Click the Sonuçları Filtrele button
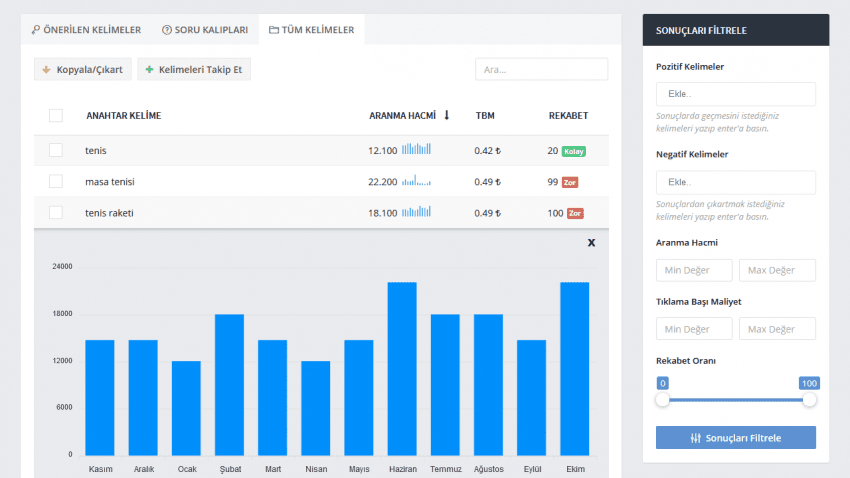Image resolution: width=850 pixels, height=478 pixels. point(736,437)
